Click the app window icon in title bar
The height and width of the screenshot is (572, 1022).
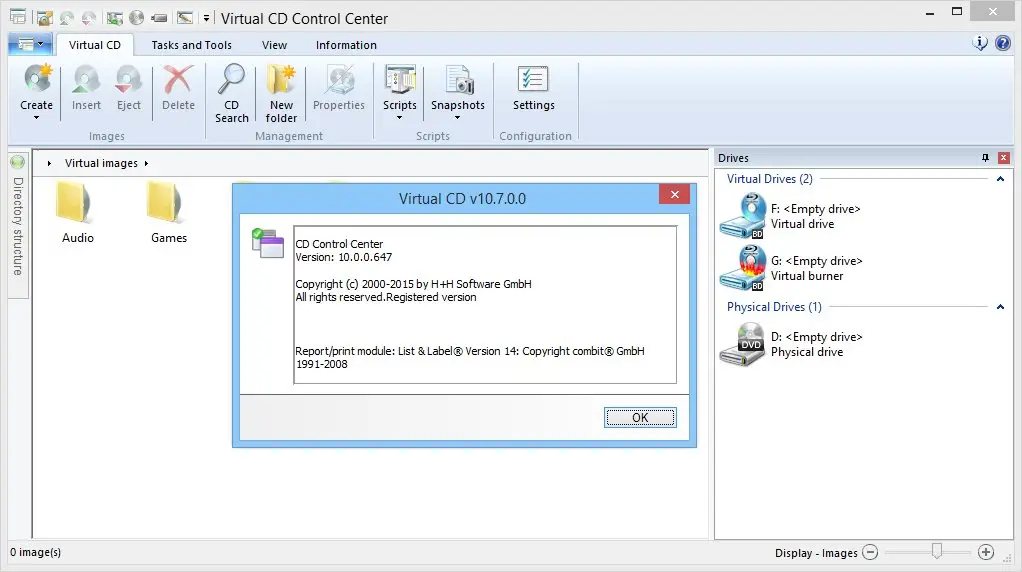[18, 18]
